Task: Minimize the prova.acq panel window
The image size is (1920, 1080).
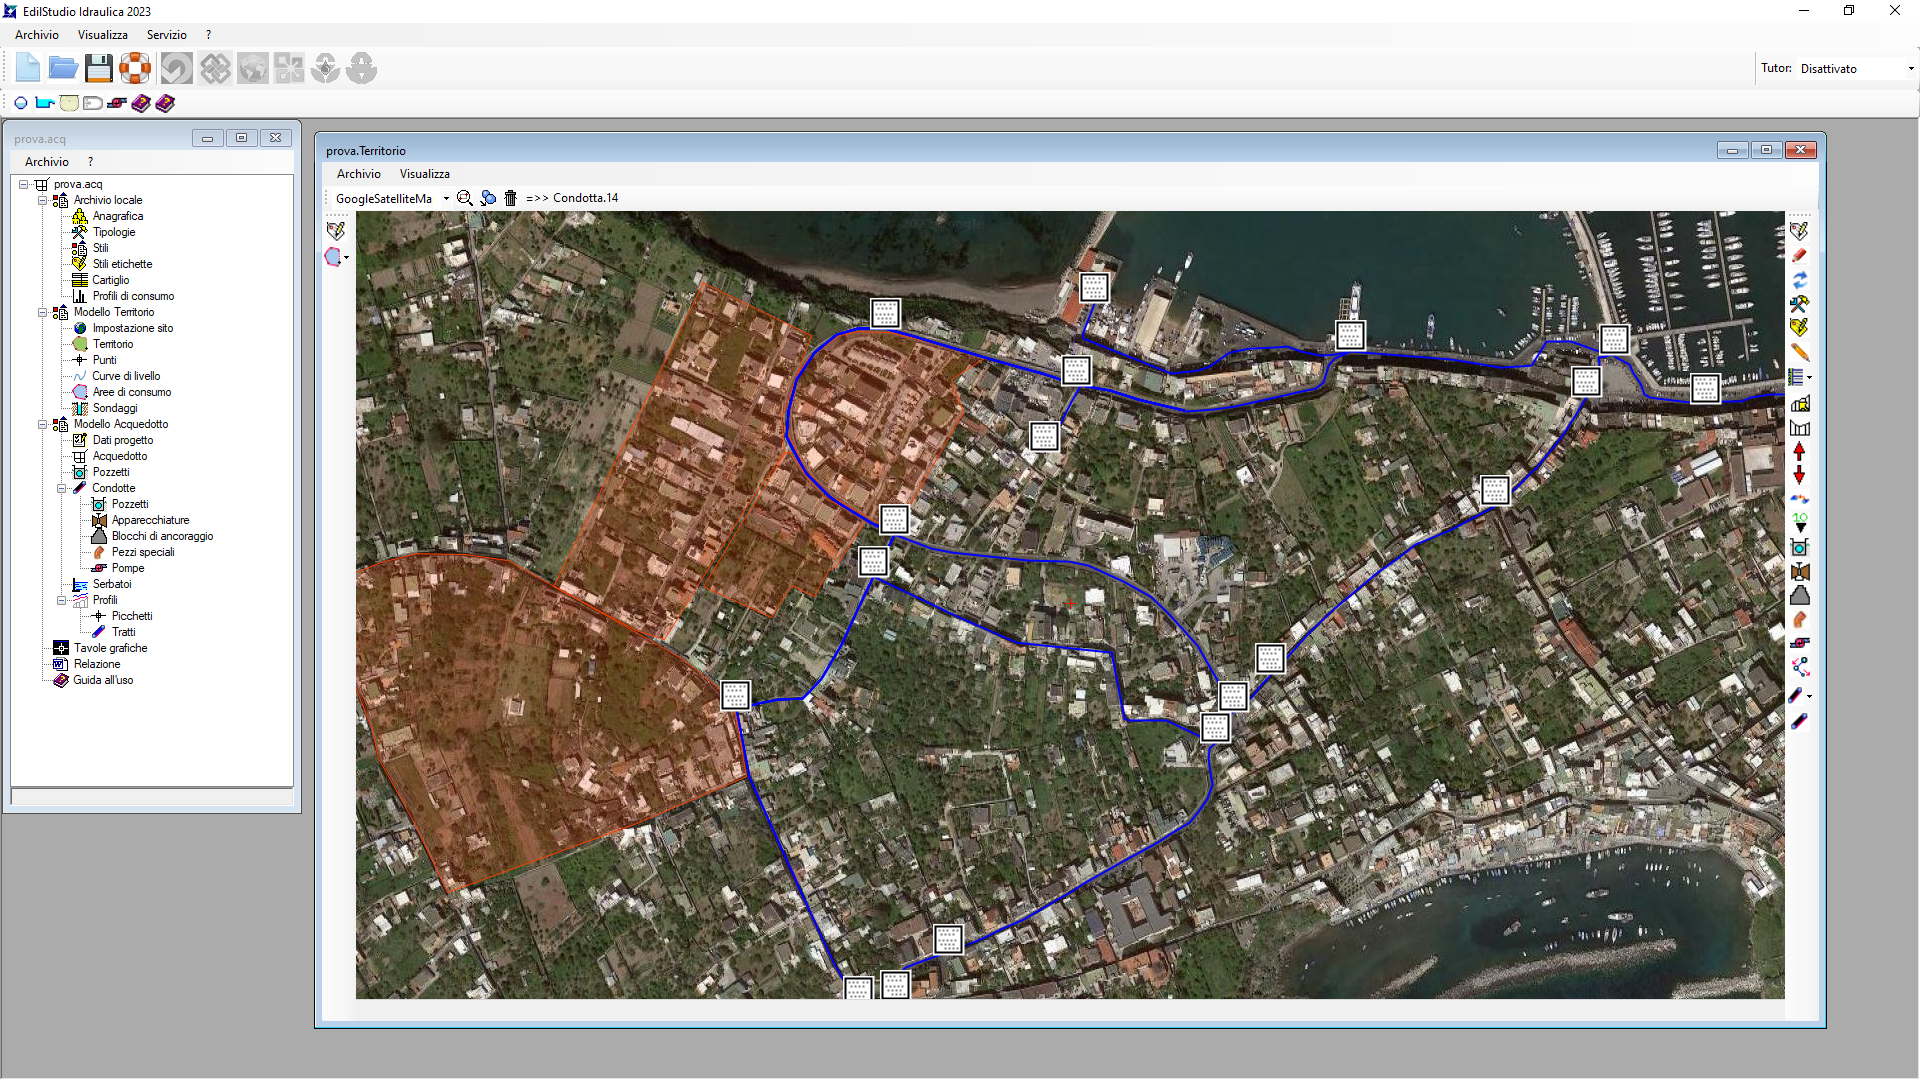Action: (207, 138)
